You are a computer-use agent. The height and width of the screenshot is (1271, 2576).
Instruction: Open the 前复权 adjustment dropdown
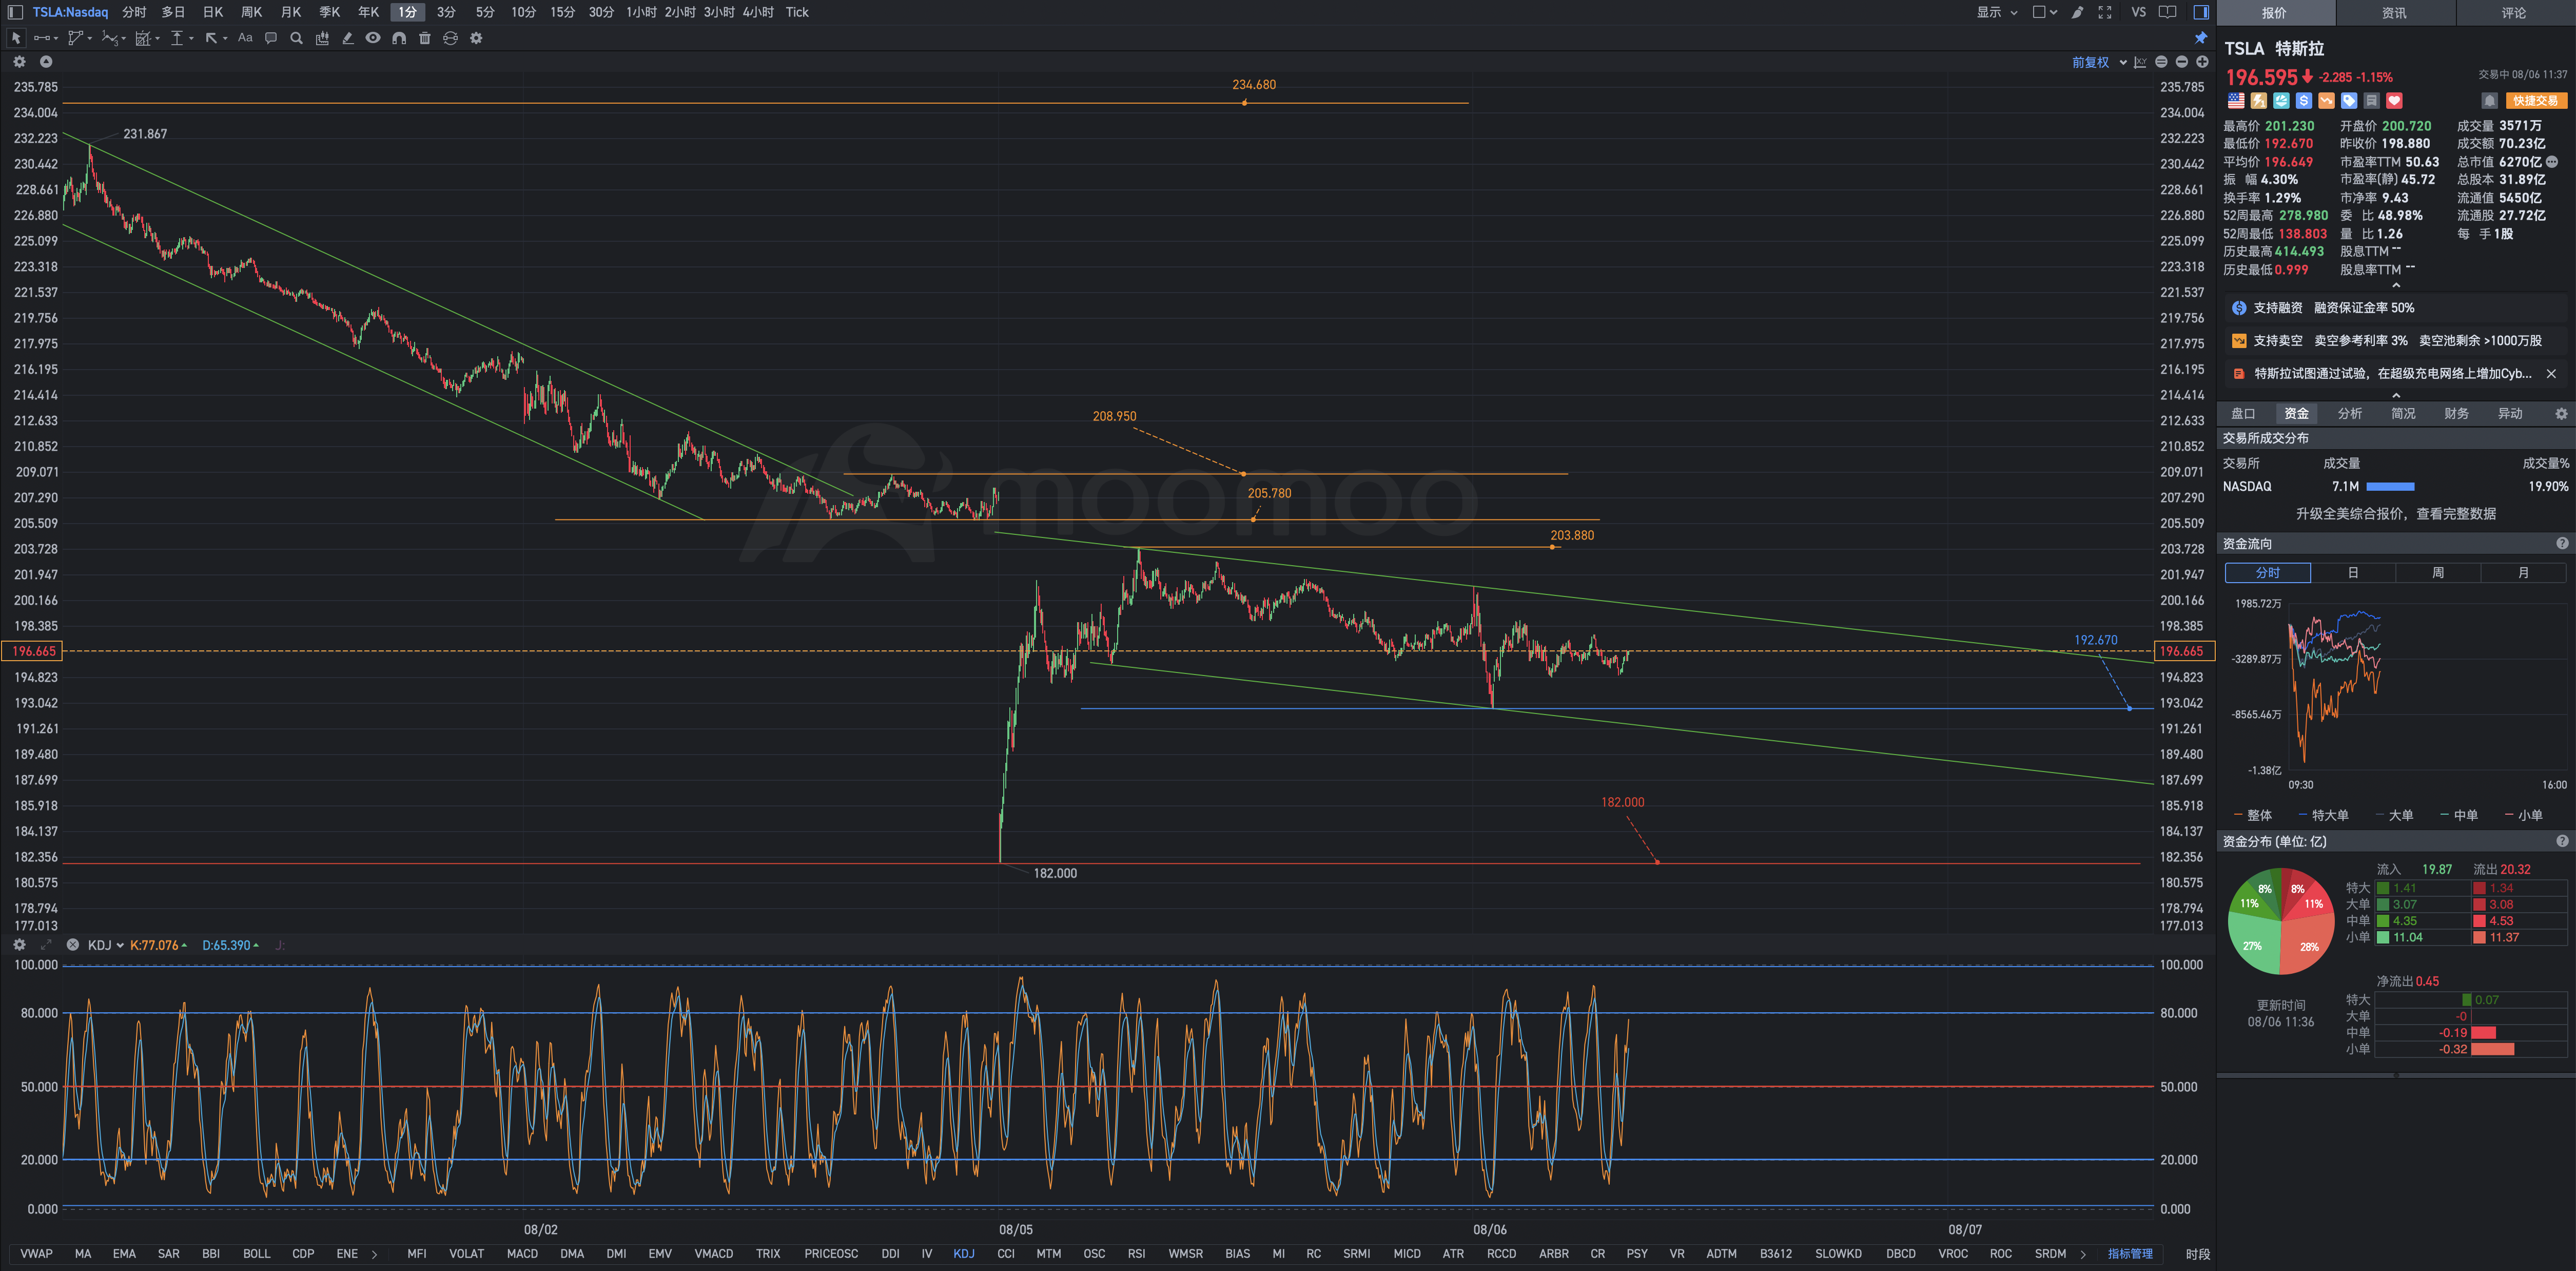coord(2099,62)
